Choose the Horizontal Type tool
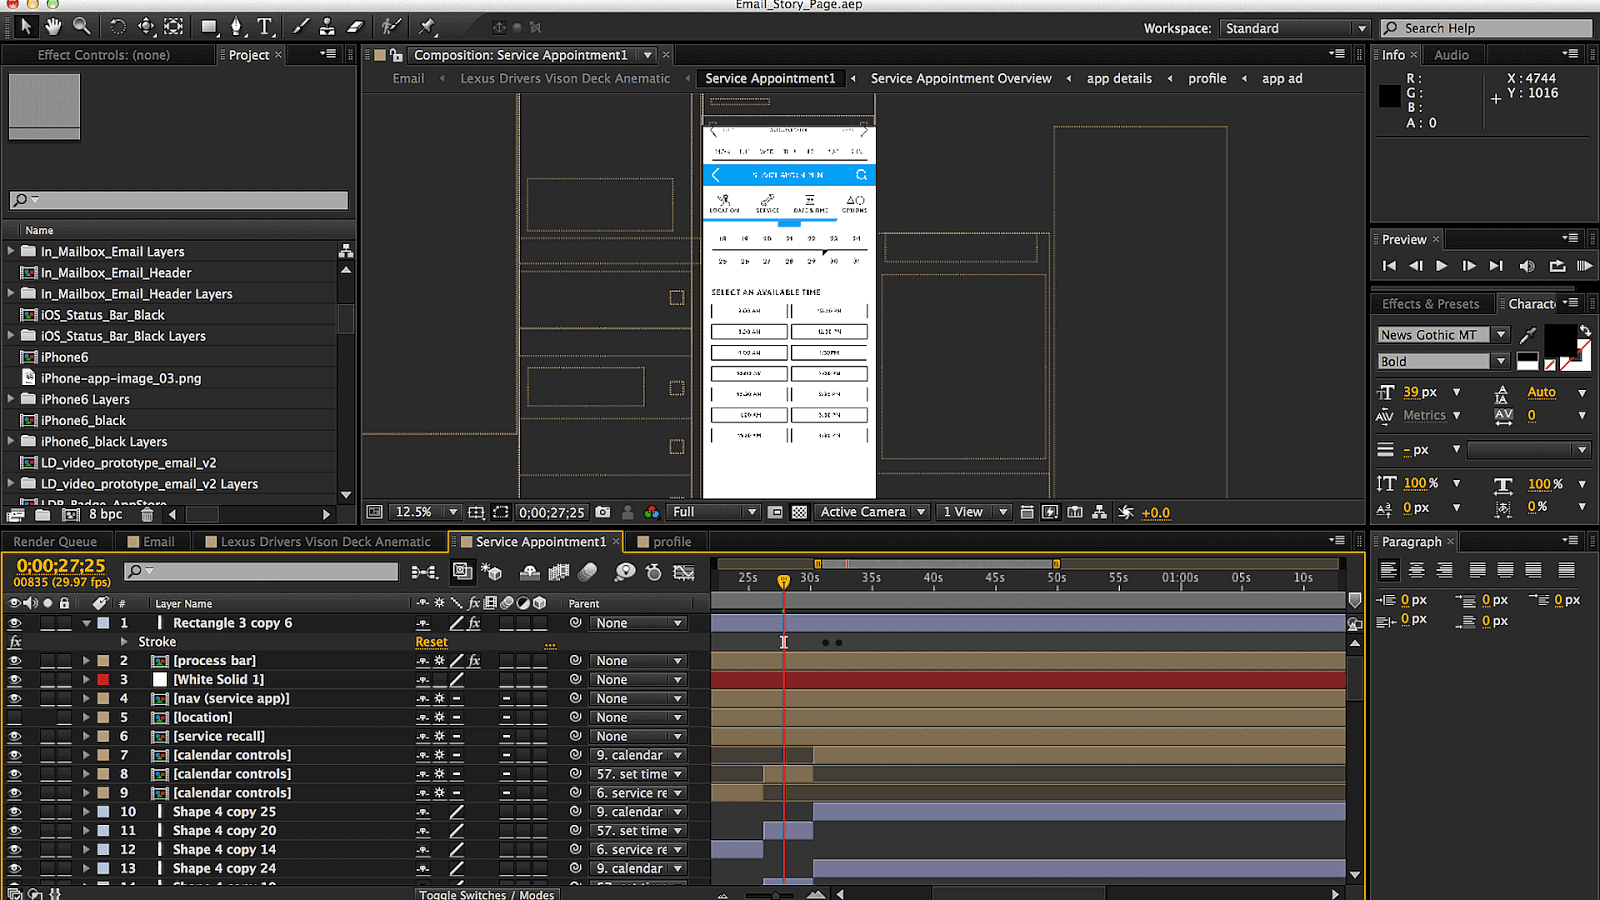 click(264, 26)
